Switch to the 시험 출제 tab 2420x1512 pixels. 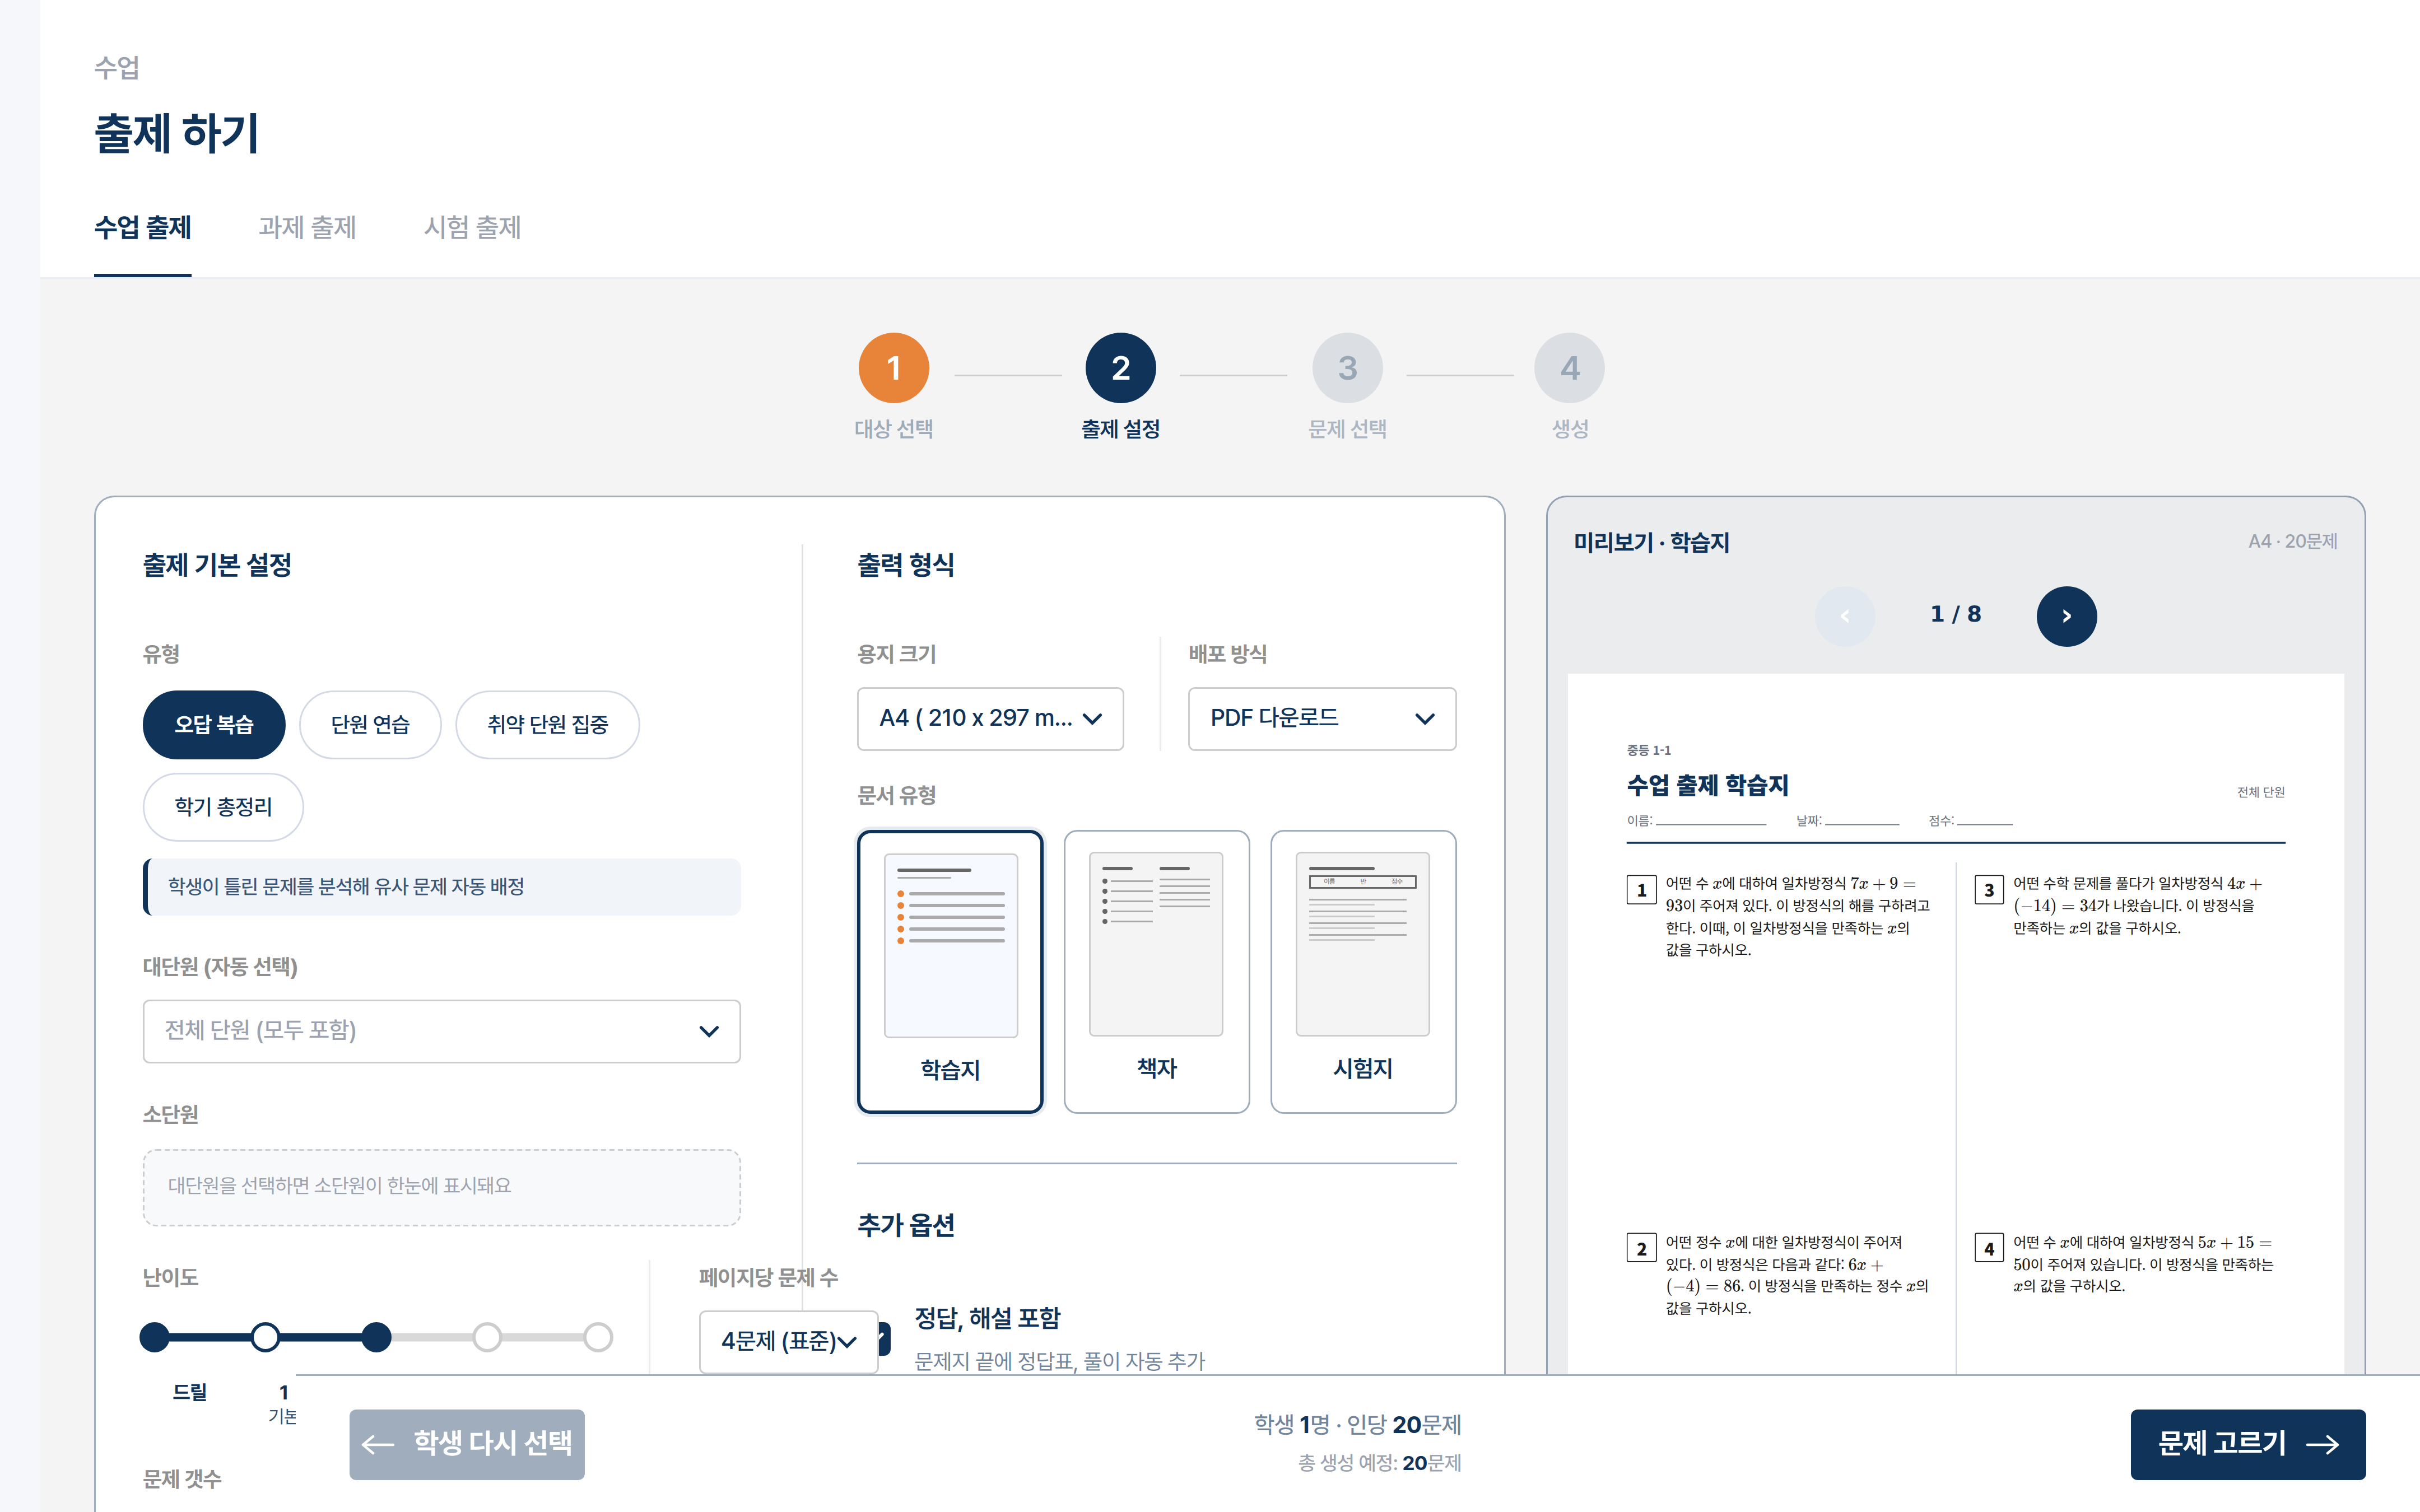tap(472, 228)
